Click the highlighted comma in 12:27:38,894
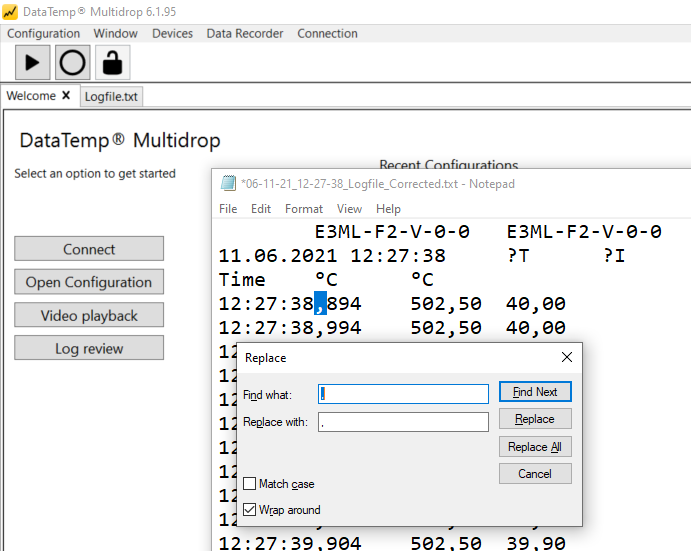691x551 pixels. [x=320, y=303]
